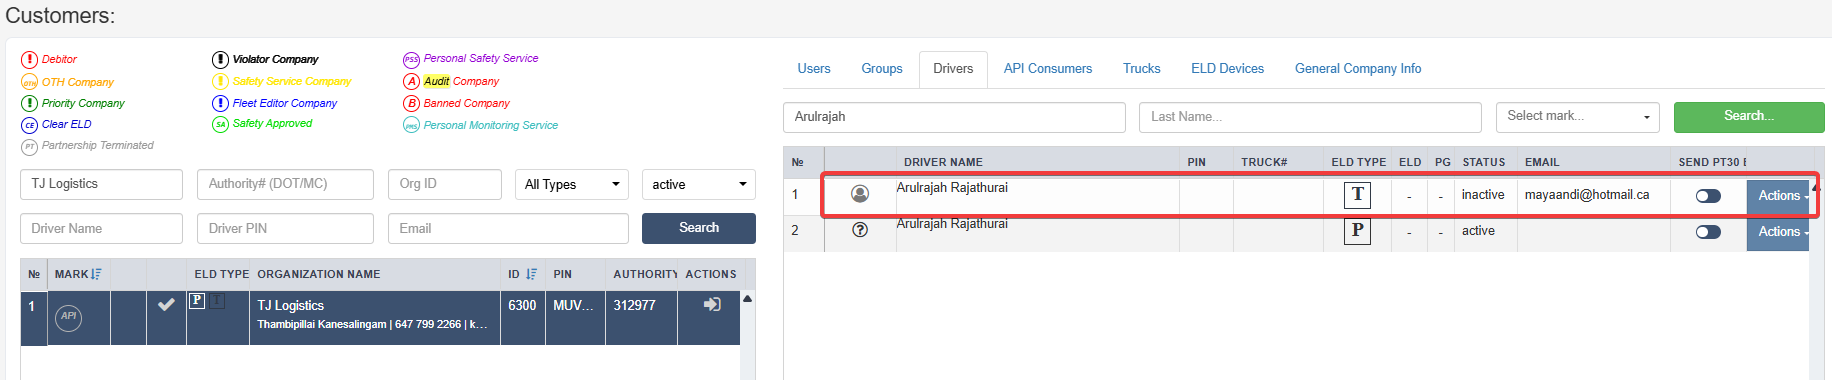Screen dimensions: 1832x380
Task: Click the company name field containing TJ Logistics
Action: tap(101, 184)
